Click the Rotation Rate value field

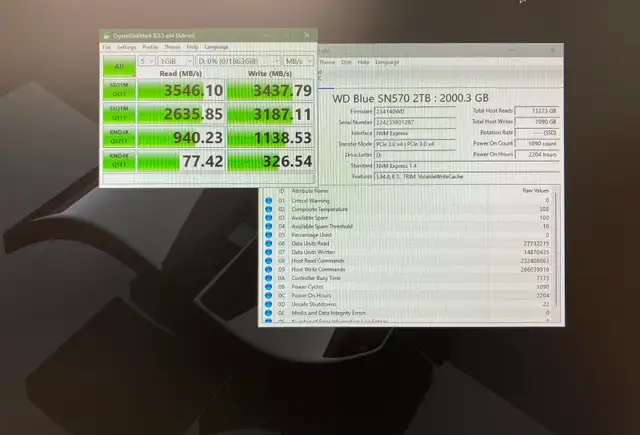(537, 133)
